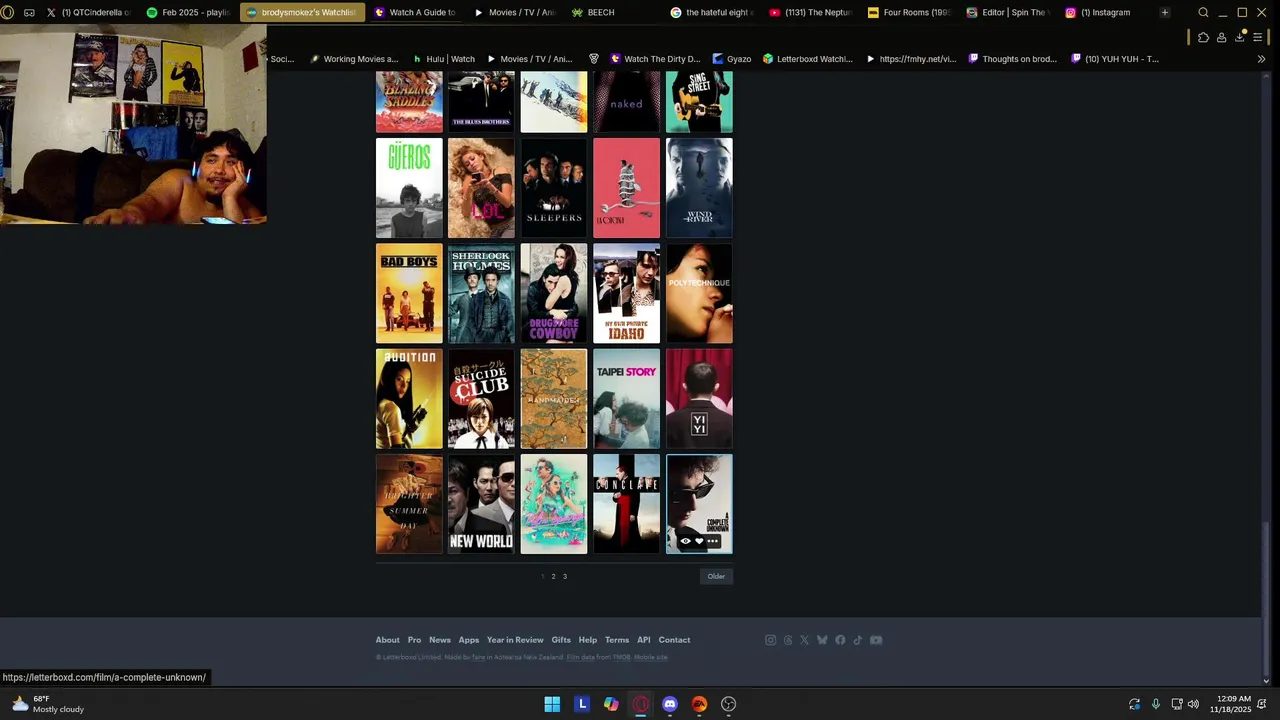Open the Opera menu logo icon
This screenshot has width=1280, height=720.
8,12
